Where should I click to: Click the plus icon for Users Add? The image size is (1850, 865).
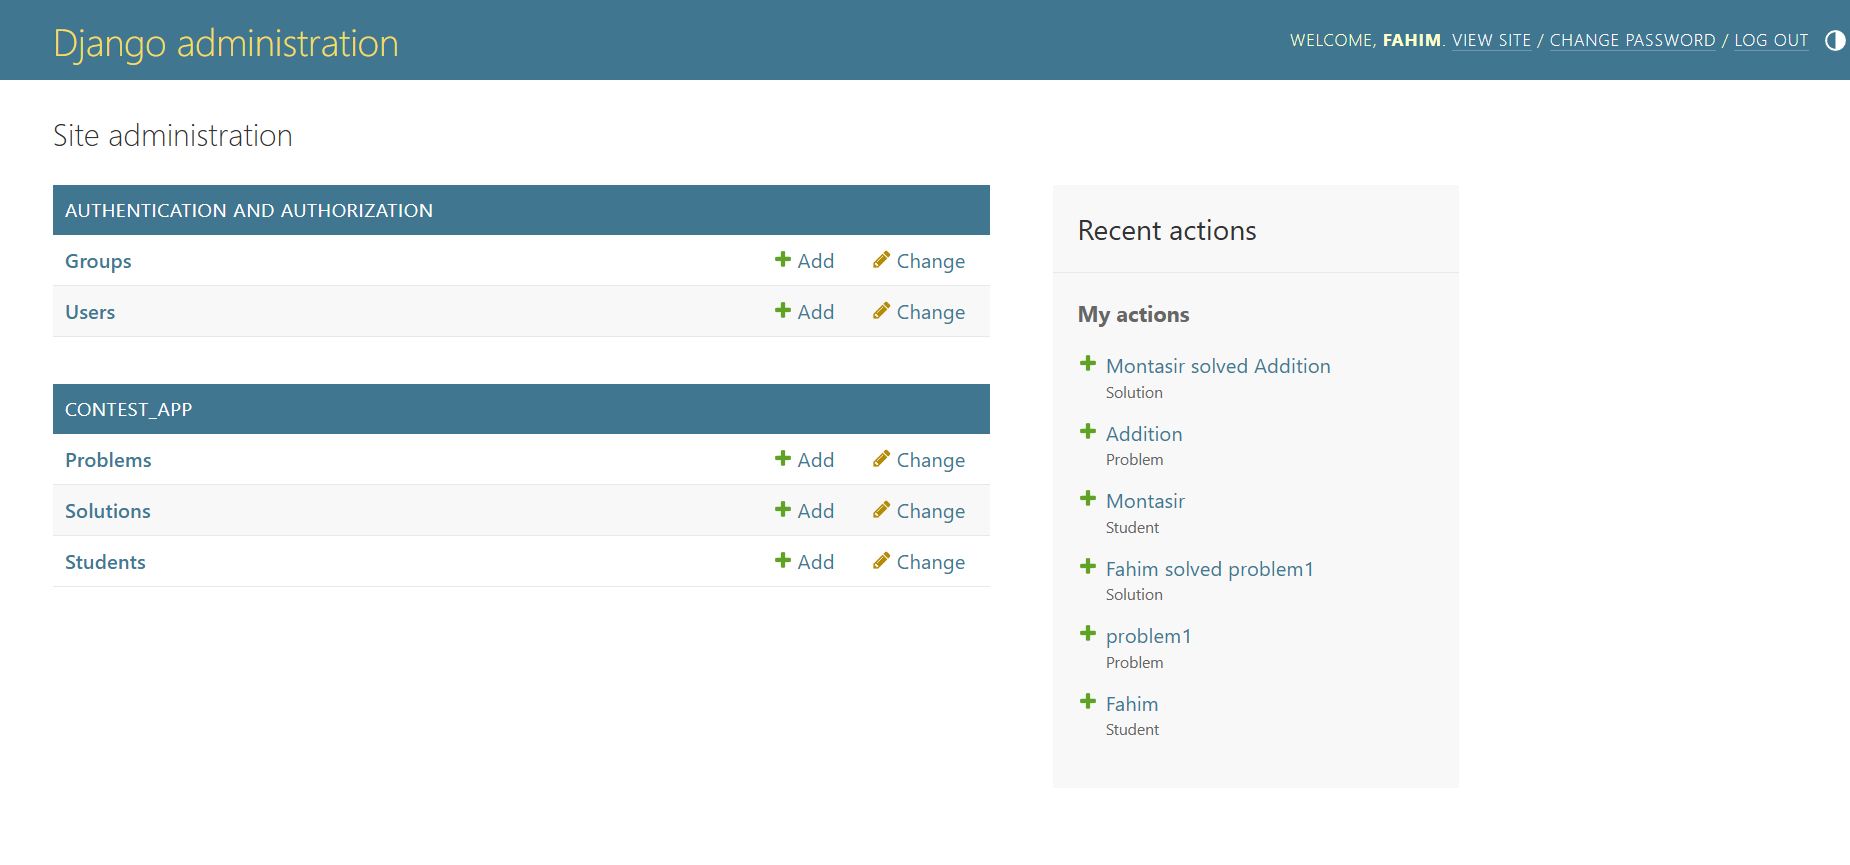783,311
